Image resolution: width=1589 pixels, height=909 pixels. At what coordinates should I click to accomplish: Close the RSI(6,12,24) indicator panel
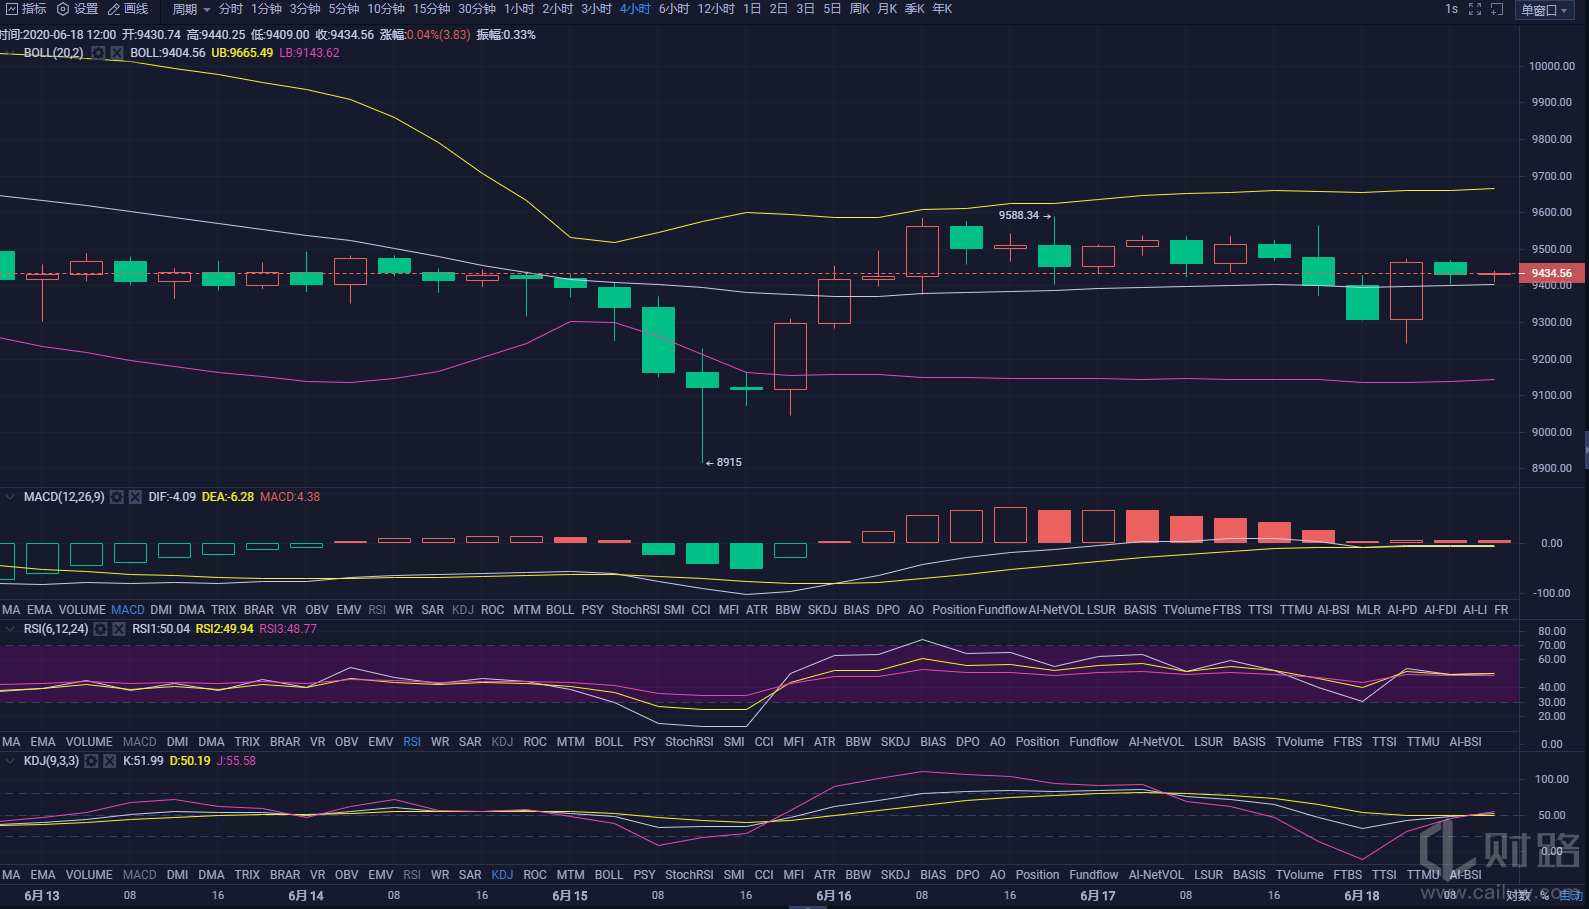(119, 629)
